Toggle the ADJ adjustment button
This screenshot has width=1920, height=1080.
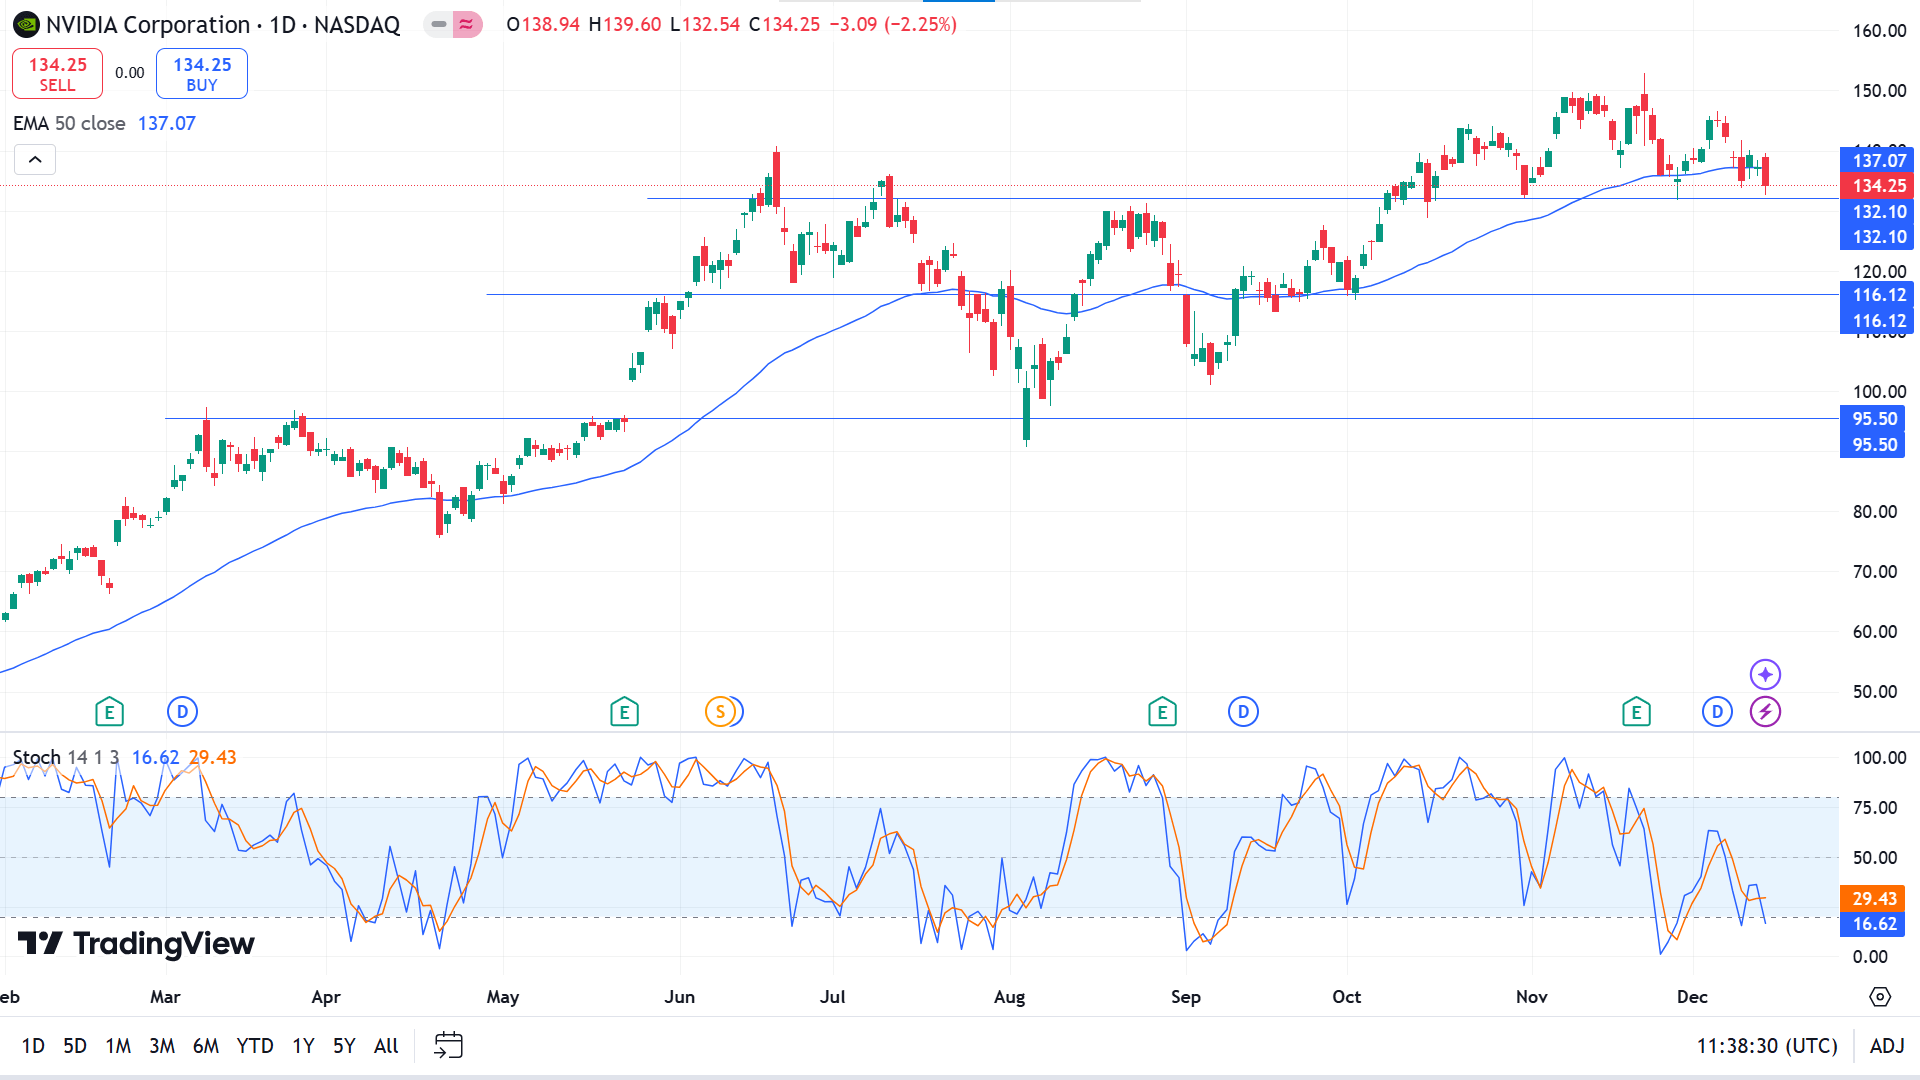1887,1046
